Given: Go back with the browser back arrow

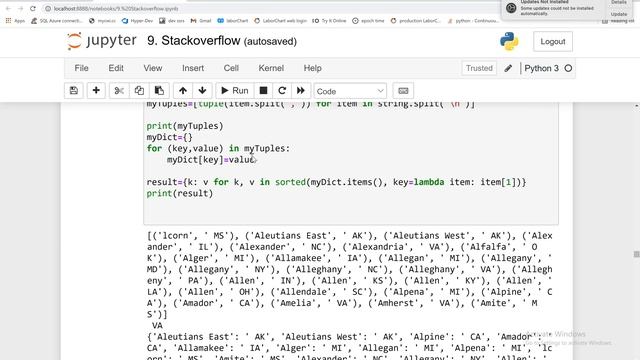Looking at the screenshot, I should tap(8, 8).
